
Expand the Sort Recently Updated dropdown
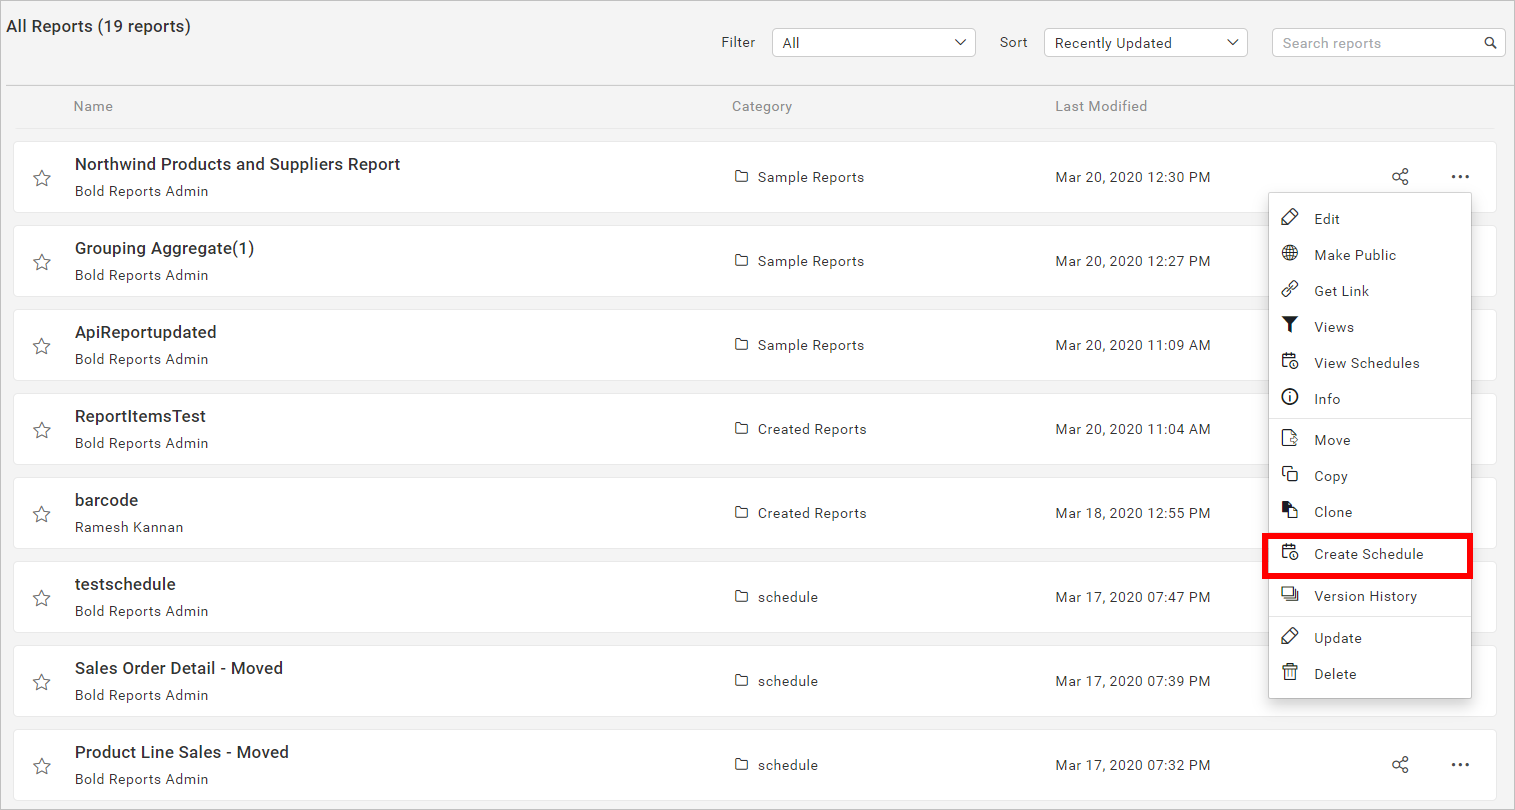pos(1144,42)
